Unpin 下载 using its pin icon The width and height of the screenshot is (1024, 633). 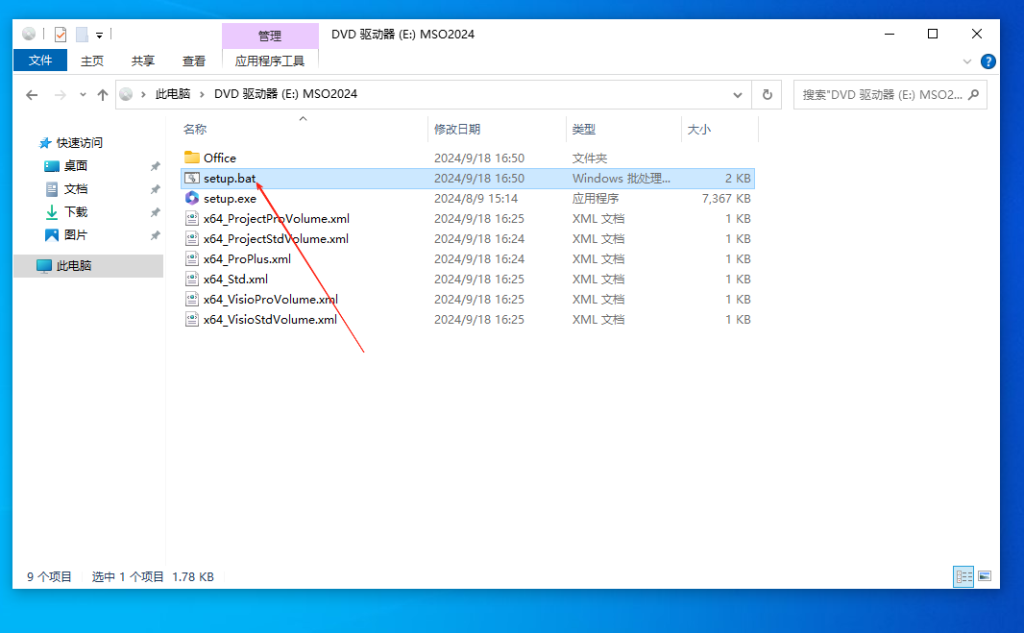tap(155, 212)
